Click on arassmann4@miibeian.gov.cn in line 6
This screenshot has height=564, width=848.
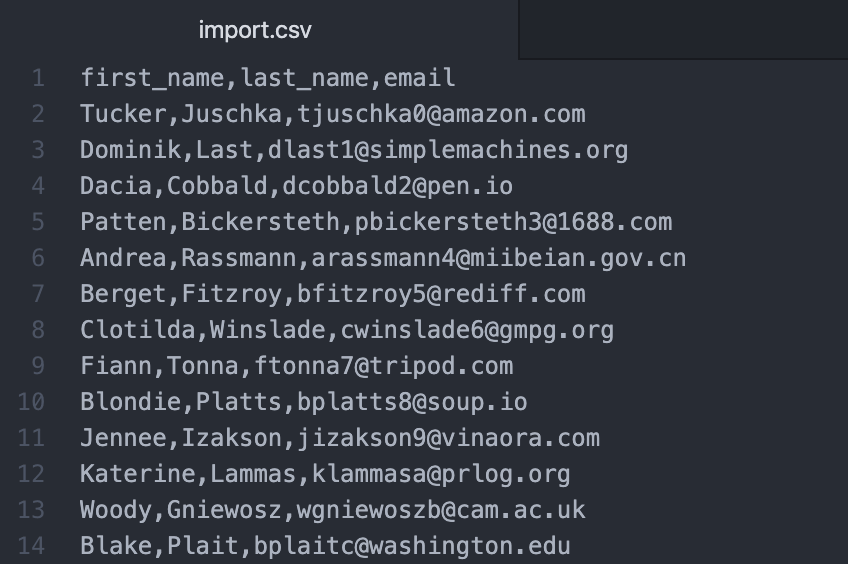click(x=499, y=258)
